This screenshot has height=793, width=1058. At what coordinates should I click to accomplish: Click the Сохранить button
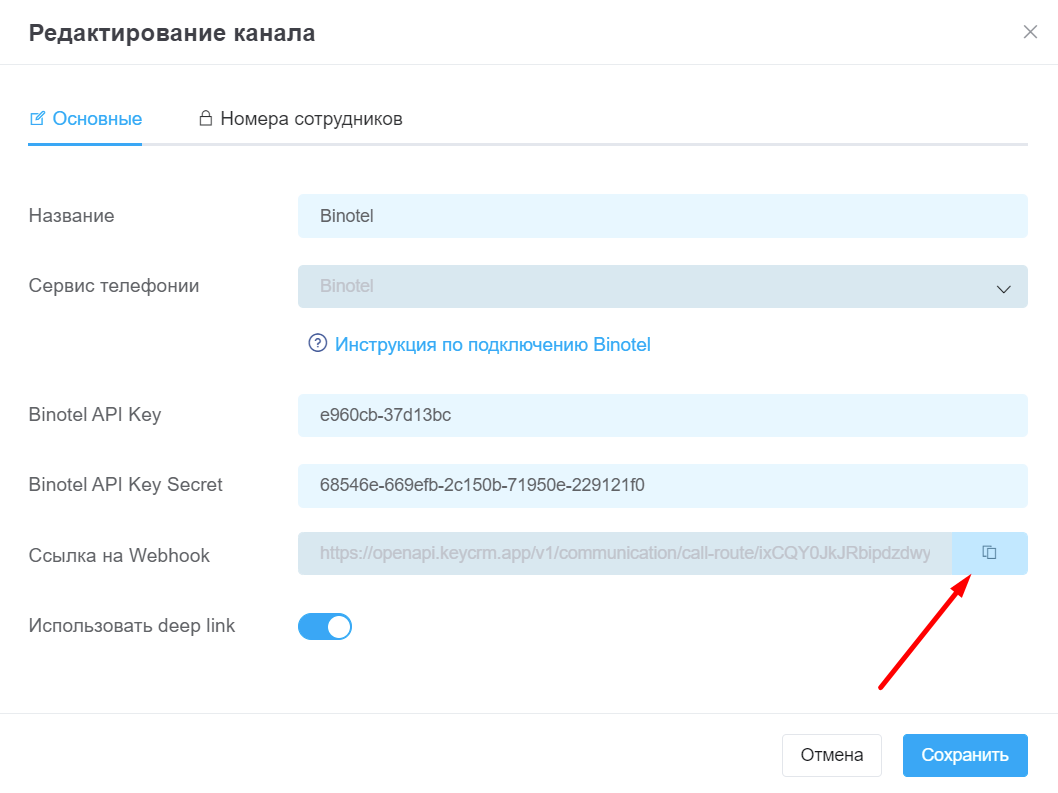click(965, 755)
